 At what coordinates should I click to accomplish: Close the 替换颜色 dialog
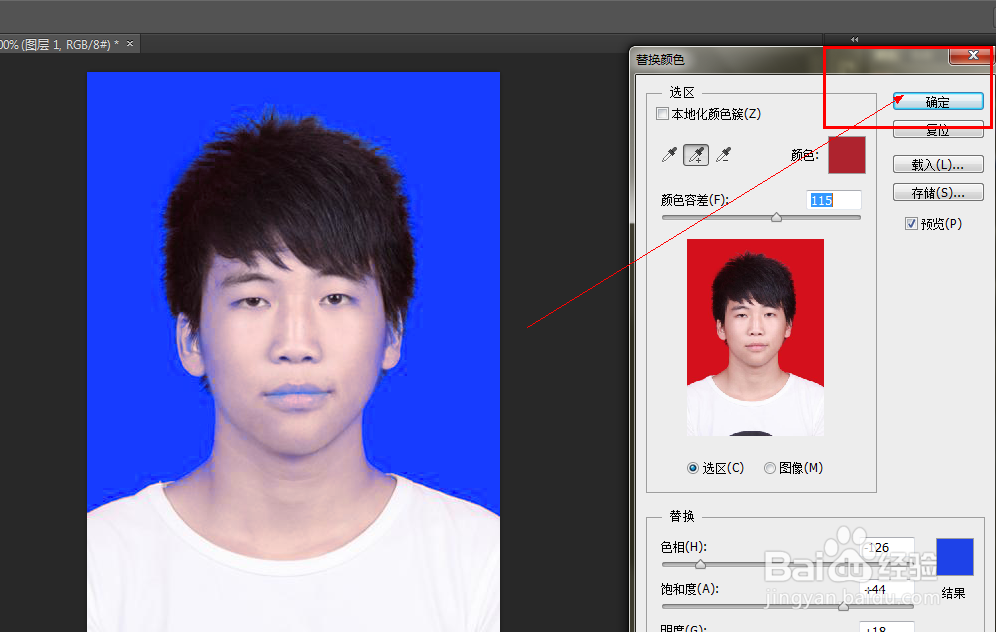(x=972, y=55)
